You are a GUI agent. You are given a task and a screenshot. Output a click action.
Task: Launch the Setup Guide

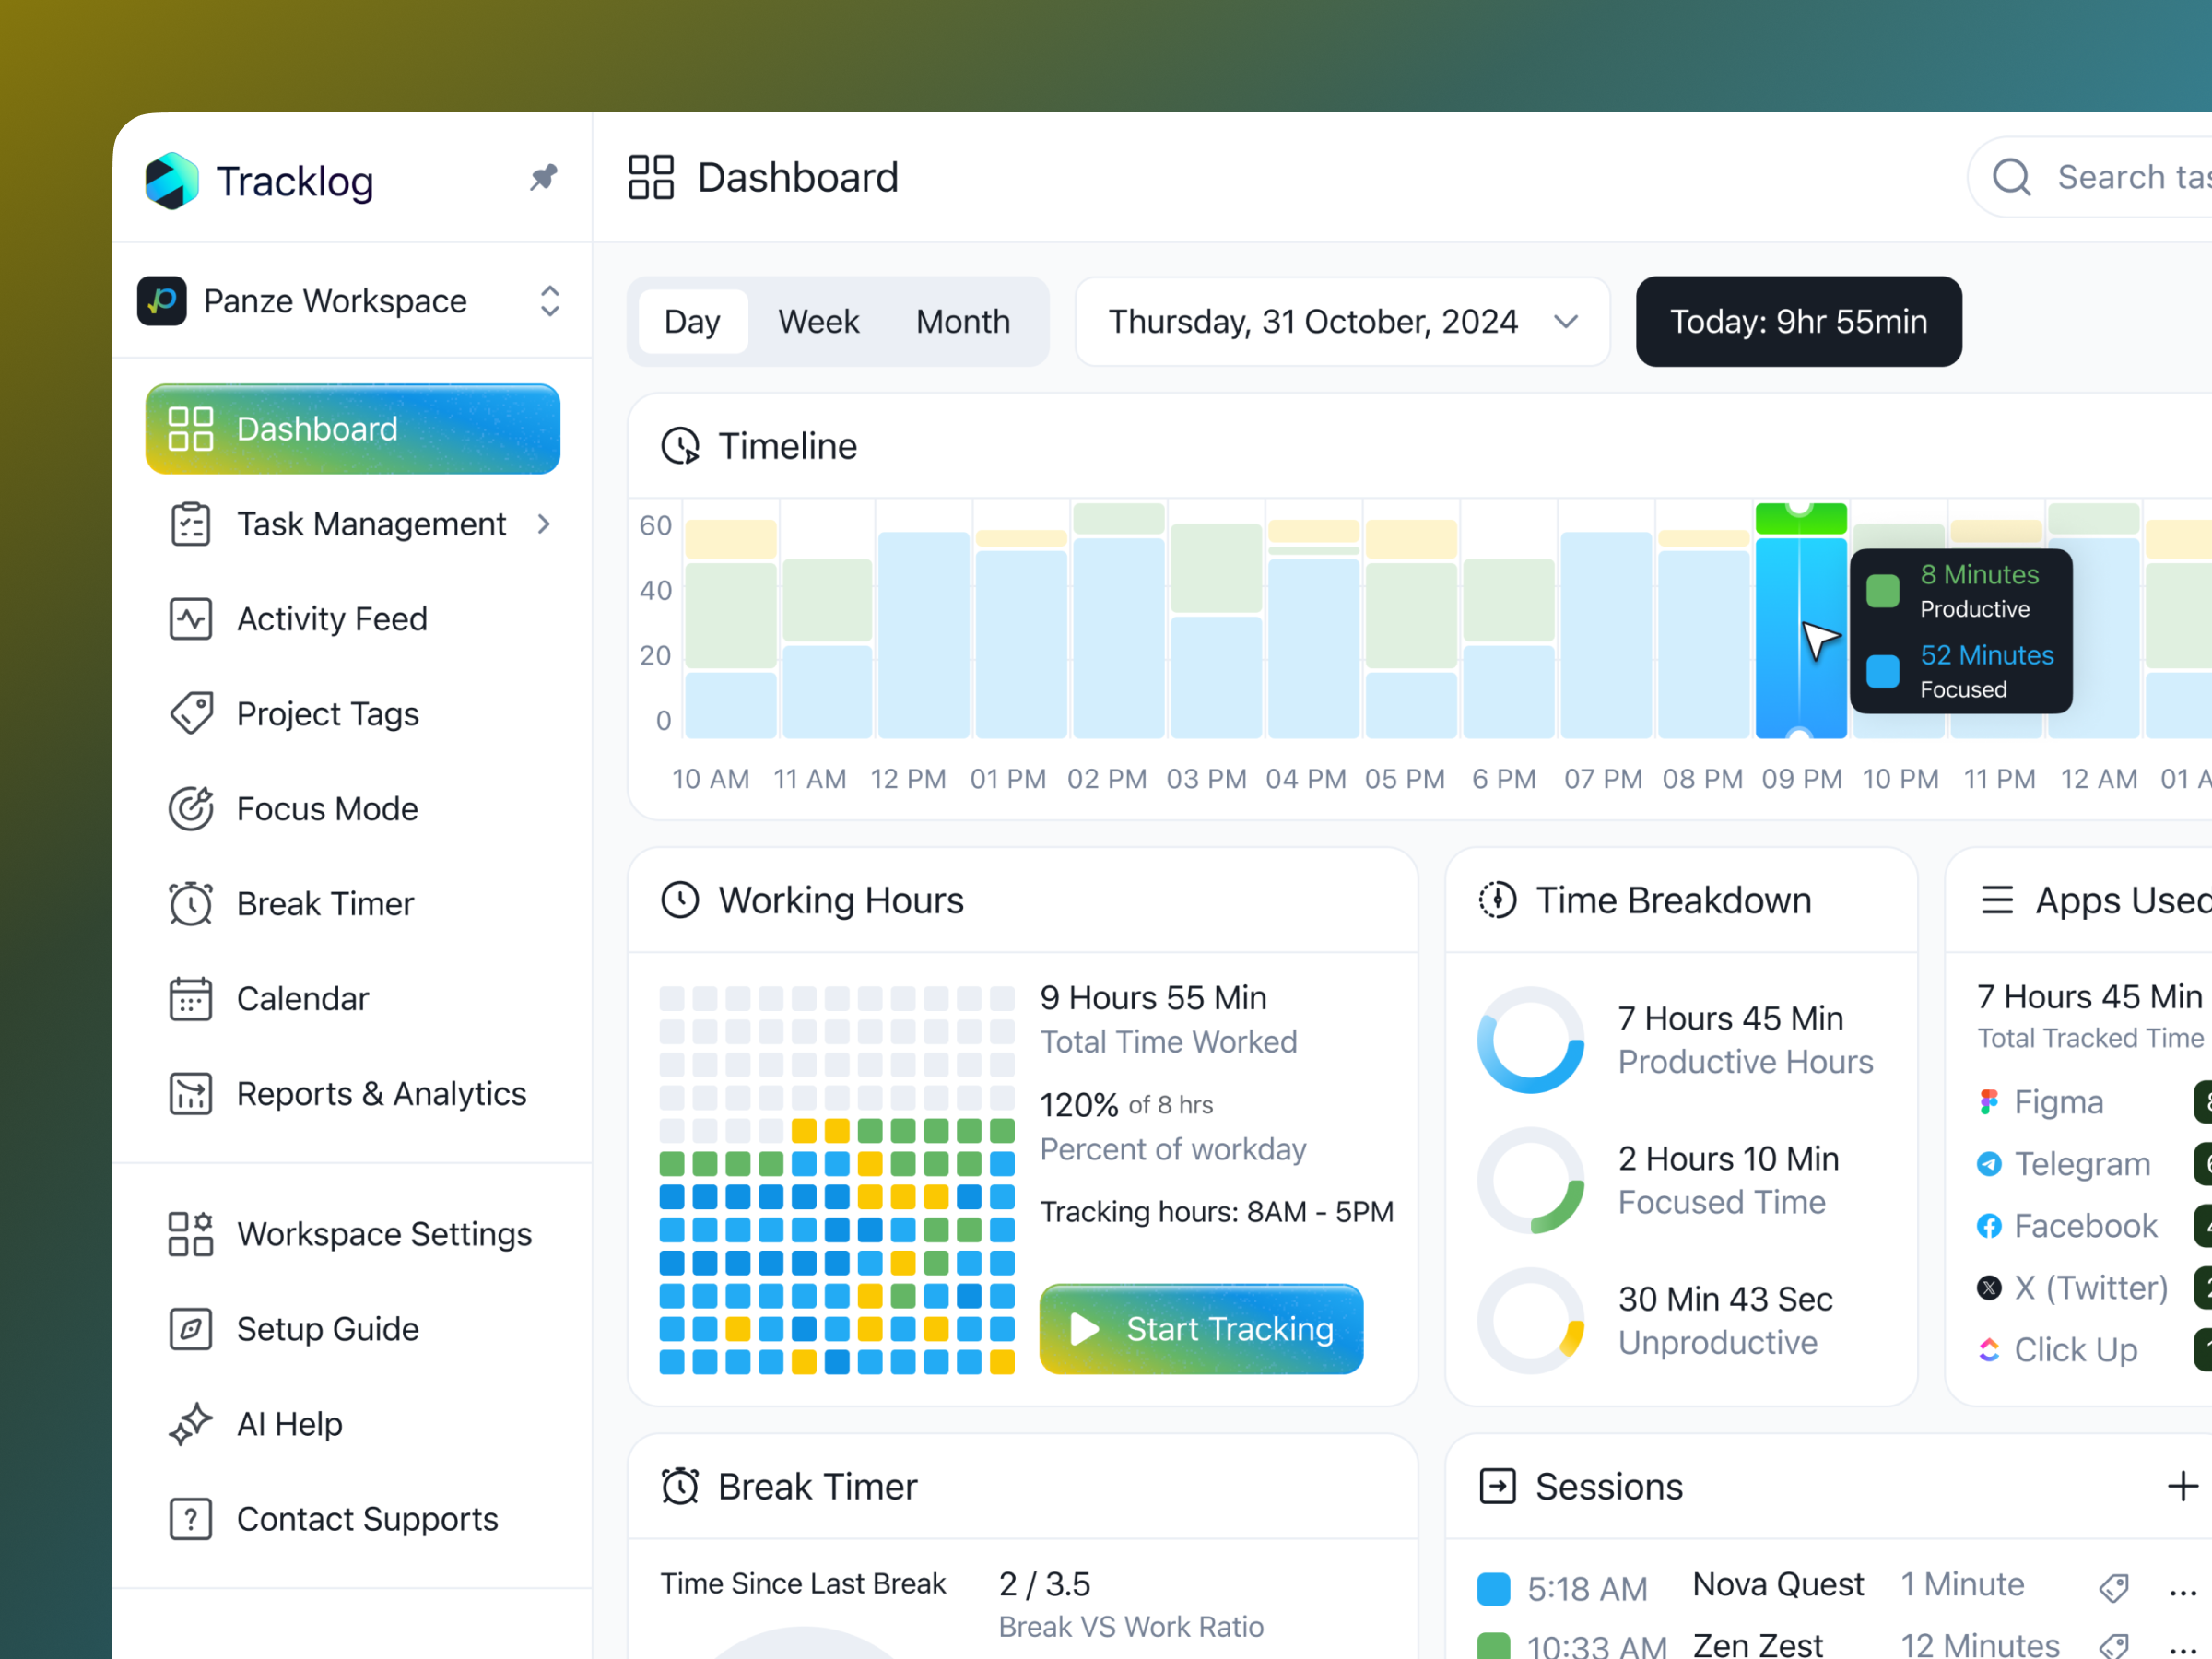click(x=327, y=1328)
